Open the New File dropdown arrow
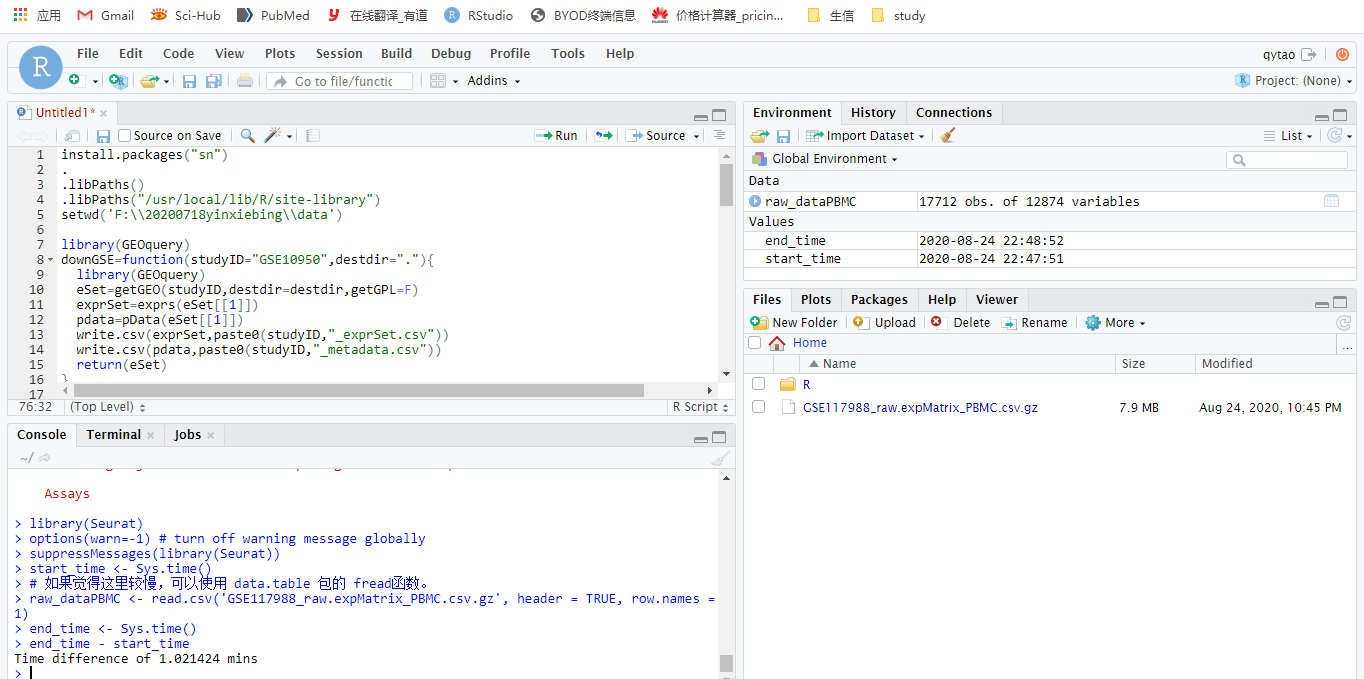Screen dimensions: 1364x679 (x=96, y=81)
